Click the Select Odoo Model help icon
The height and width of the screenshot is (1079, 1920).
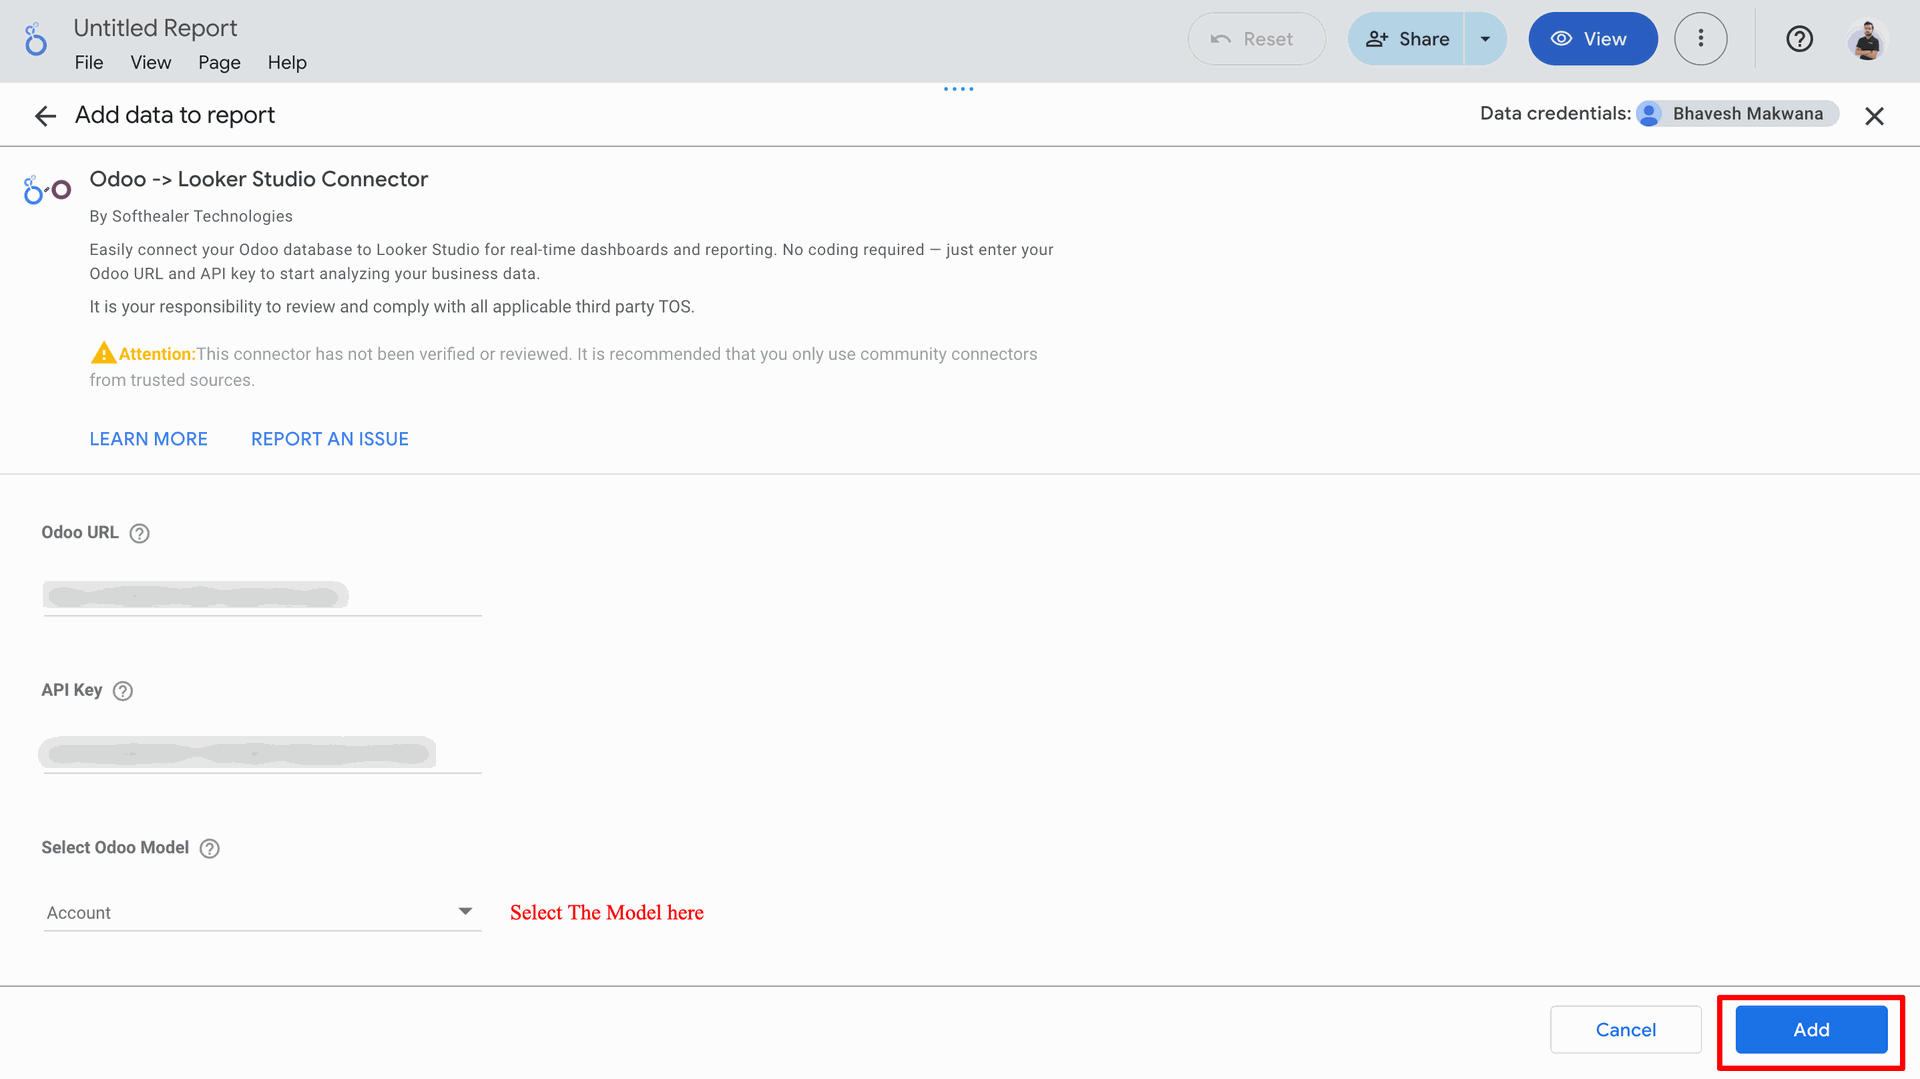click(x=209, y=848)
